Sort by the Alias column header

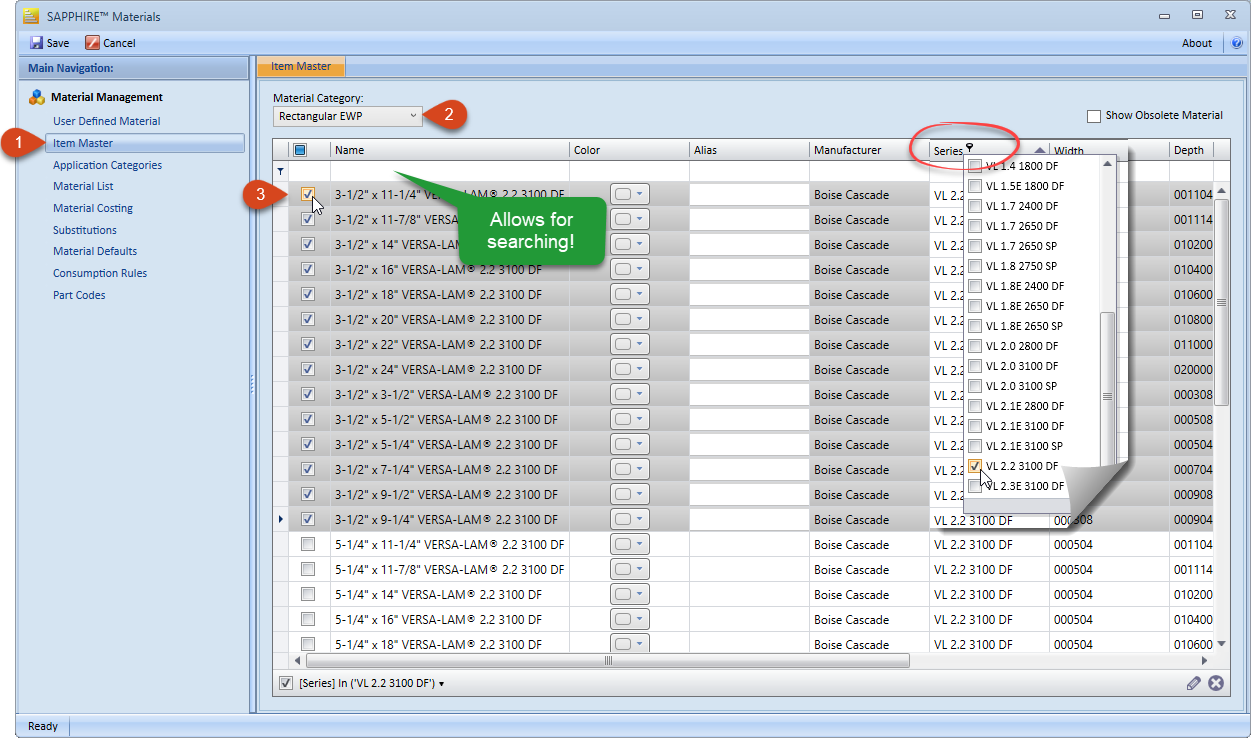[x=749, y=150]
